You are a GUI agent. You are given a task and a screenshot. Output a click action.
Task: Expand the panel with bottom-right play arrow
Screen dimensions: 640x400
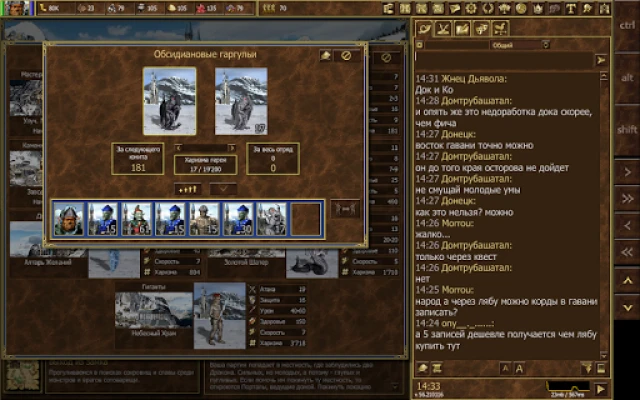point(600,388)
